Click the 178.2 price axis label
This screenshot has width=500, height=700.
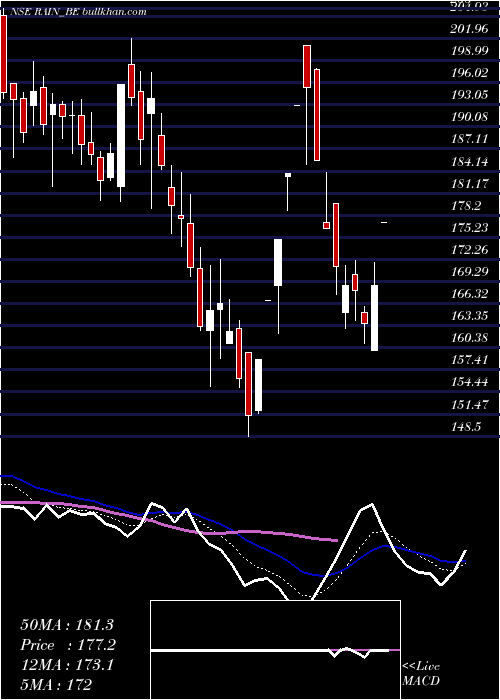coord(465,206)
